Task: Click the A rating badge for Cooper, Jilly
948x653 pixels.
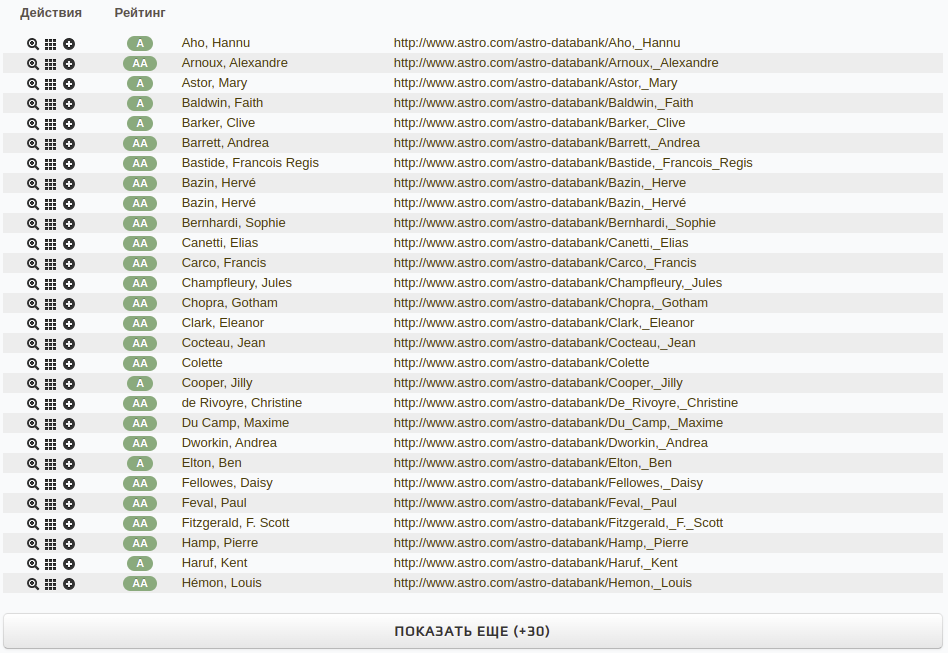Action: coord(140,383)
